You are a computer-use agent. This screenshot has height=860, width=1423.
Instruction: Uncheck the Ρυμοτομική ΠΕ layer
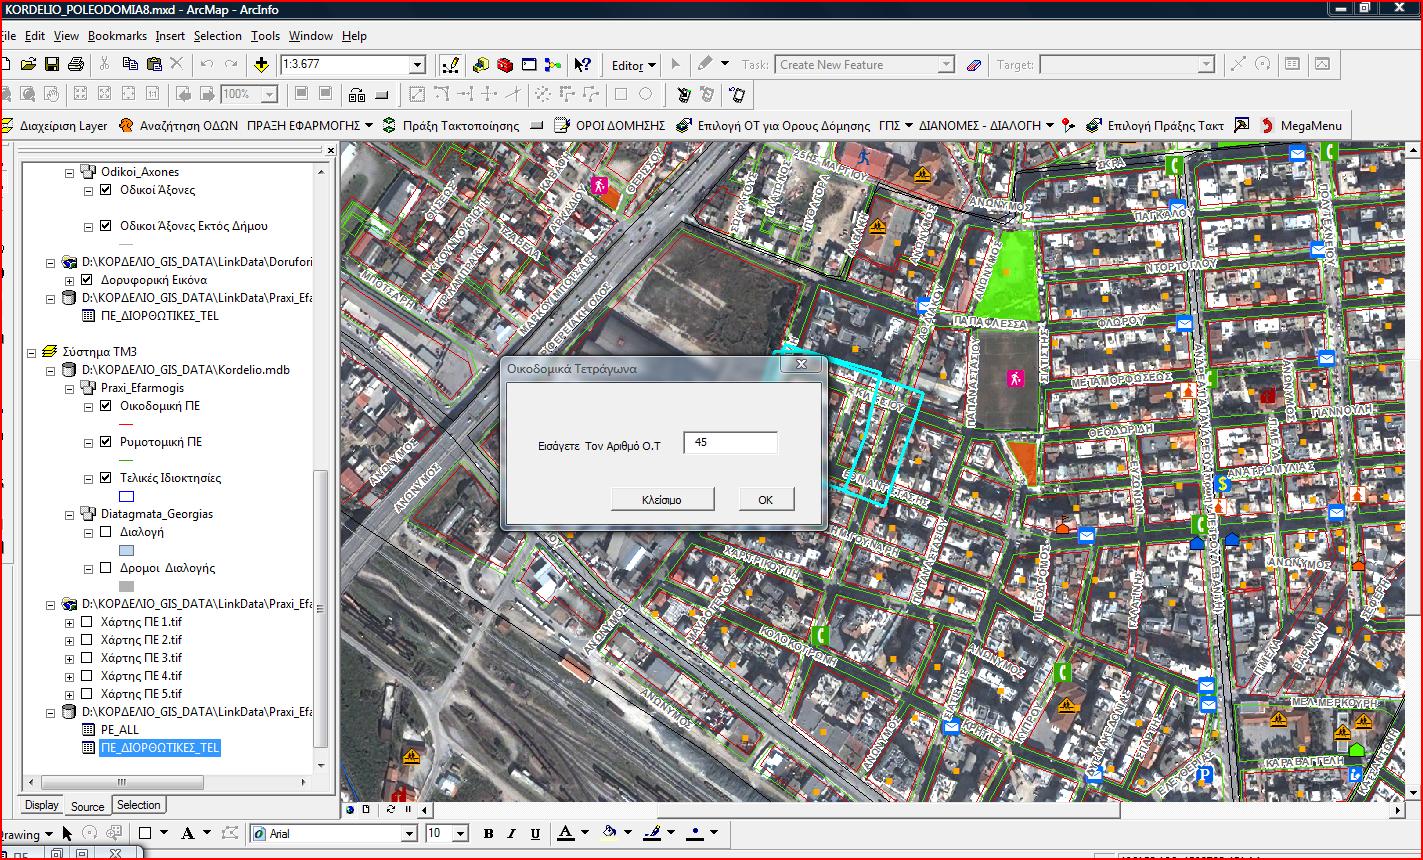[x=105, y=442]
